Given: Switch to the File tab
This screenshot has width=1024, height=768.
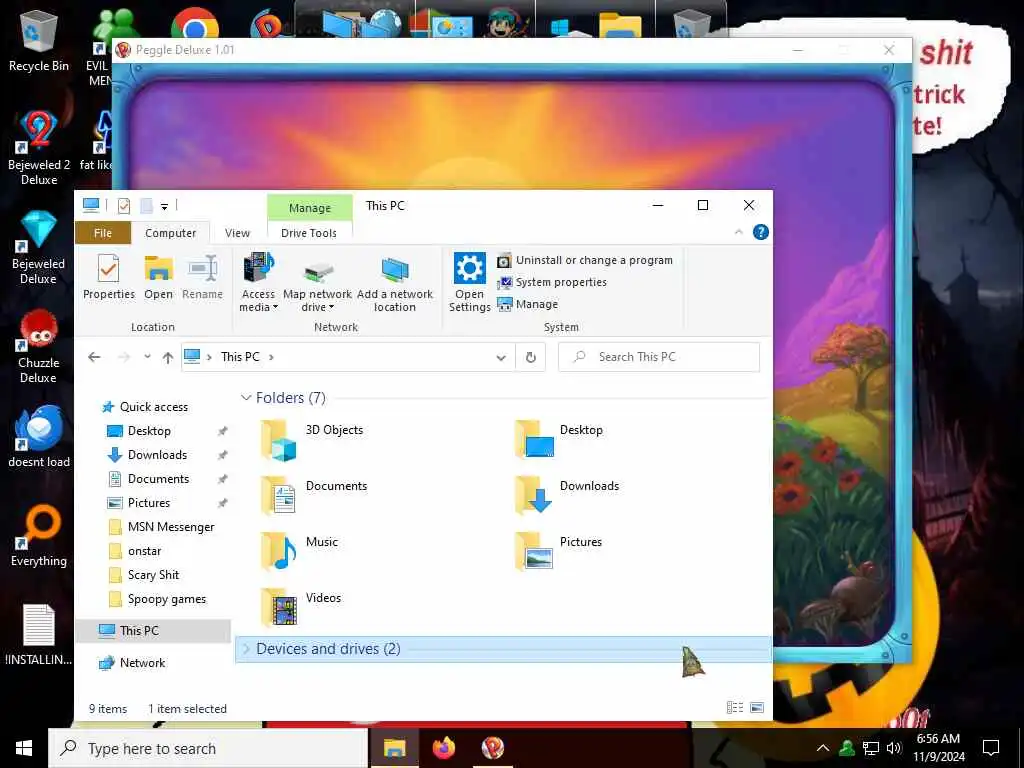Looking at the screenshot, I should (103, 233).
